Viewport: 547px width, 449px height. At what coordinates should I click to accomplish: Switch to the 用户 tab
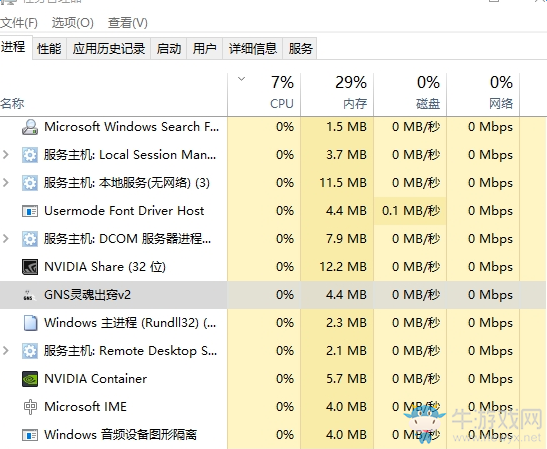click(x=204, y=48)
